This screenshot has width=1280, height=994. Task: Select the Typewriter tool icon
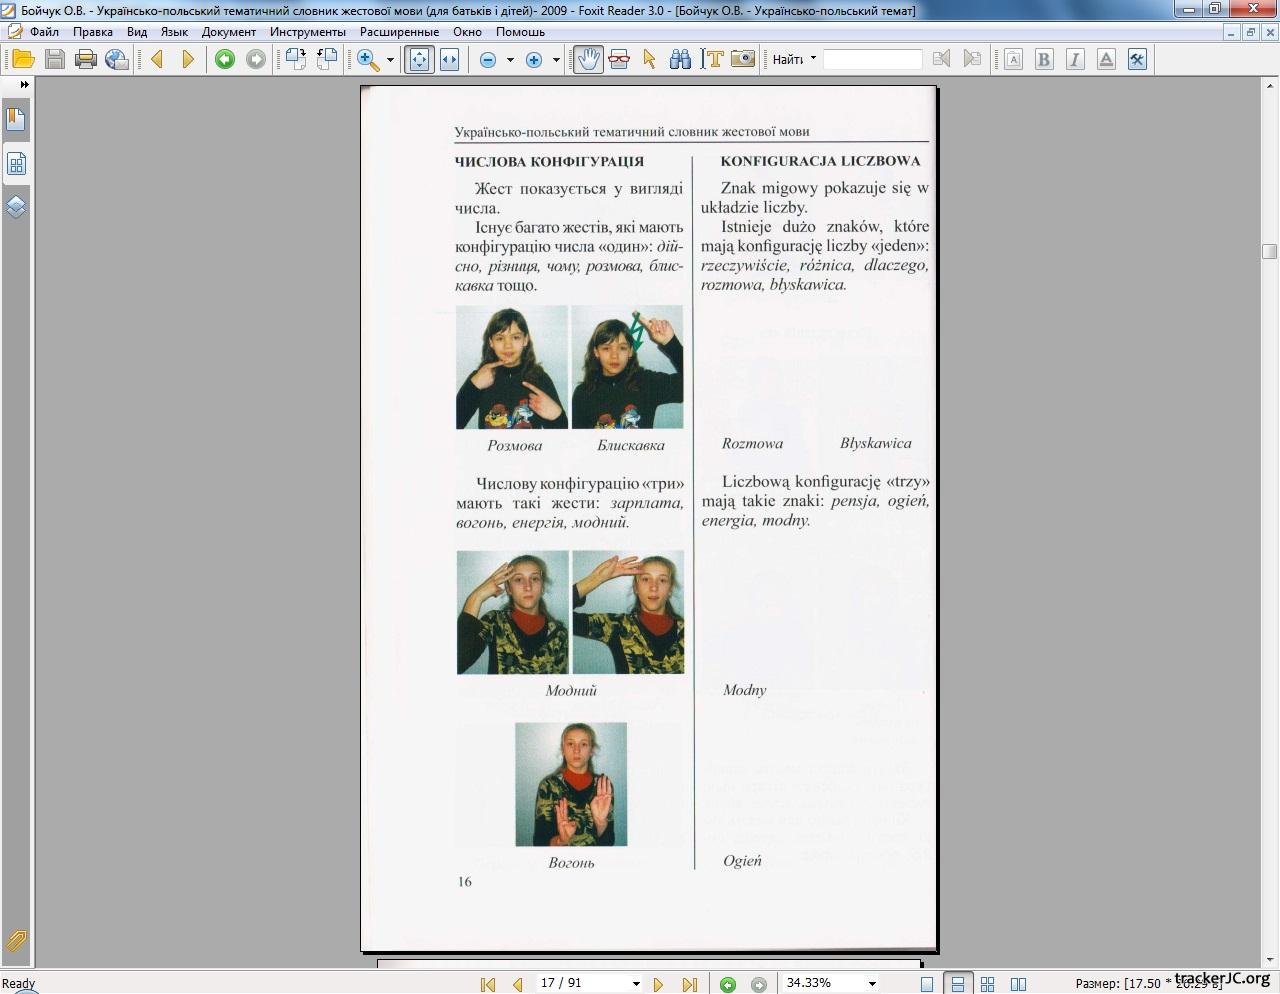tap(712, 60)
